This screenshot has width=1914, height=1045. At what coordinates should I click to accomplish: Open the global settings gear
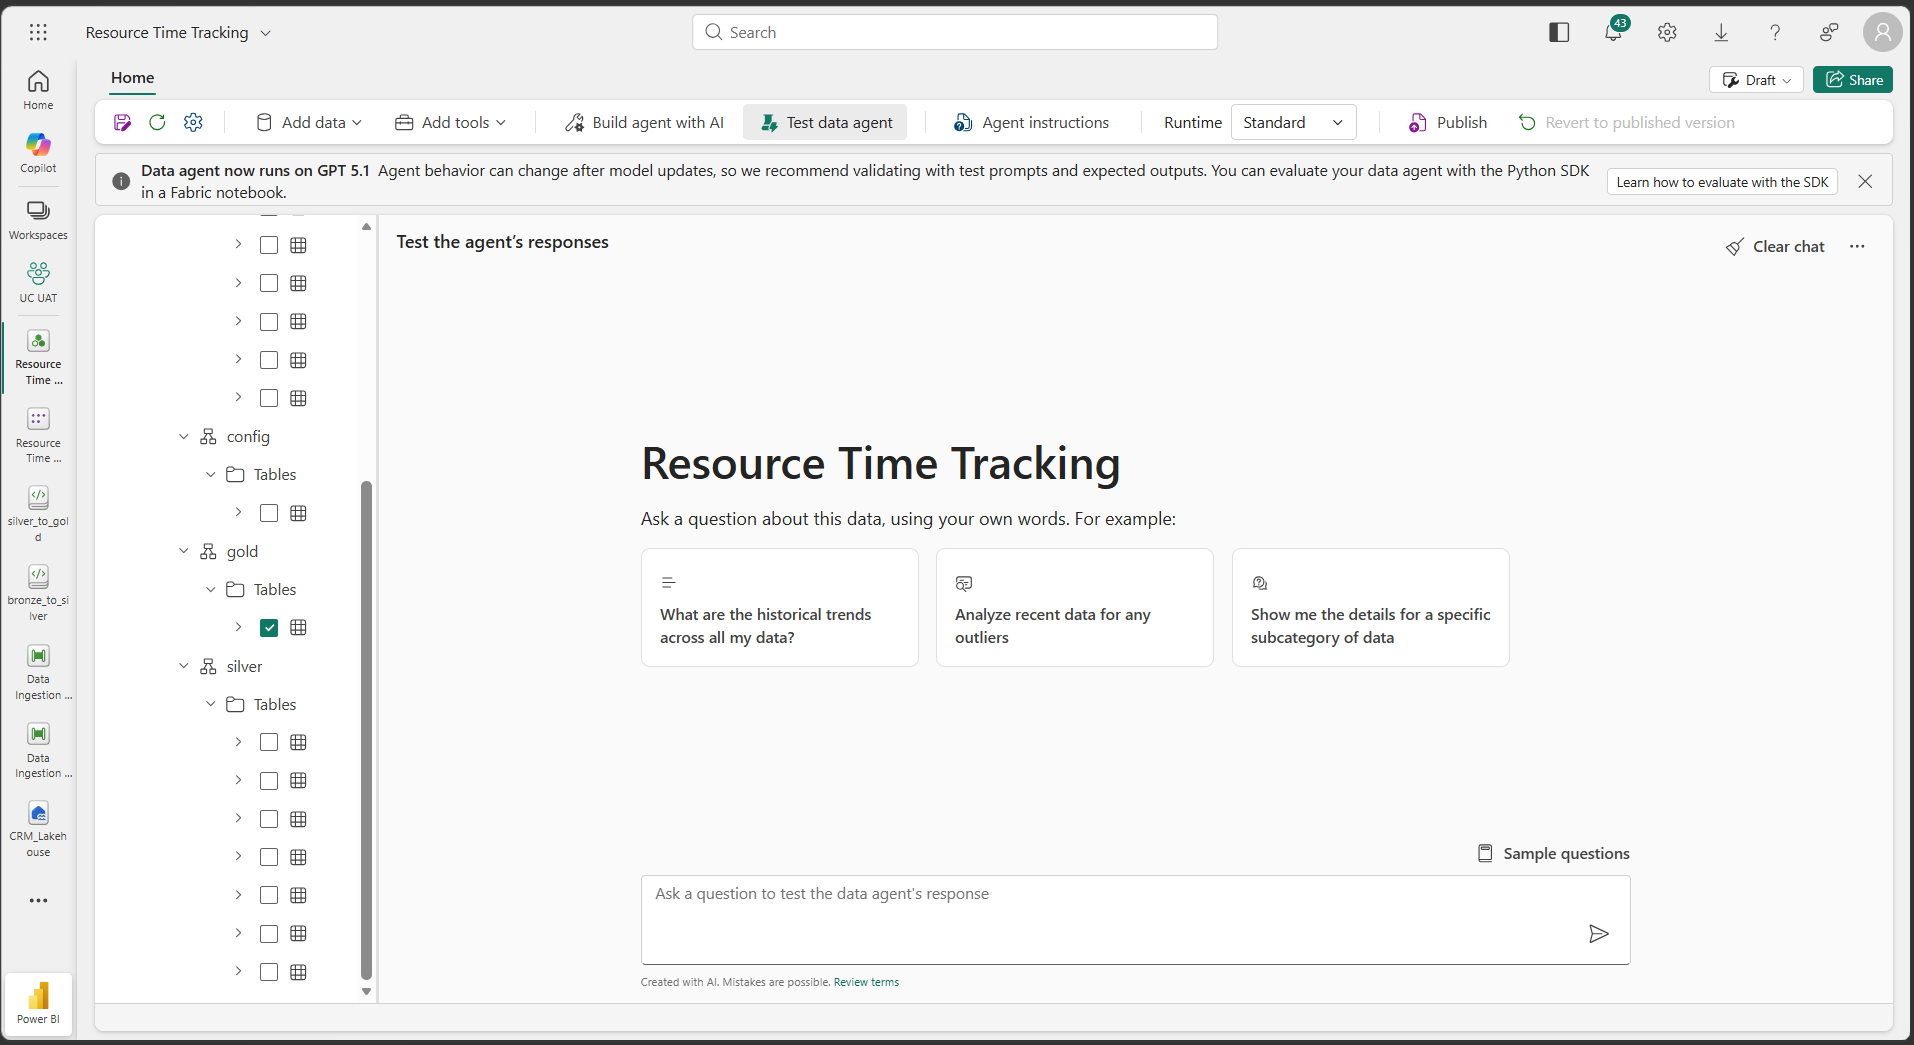[x=1667, y=32]
